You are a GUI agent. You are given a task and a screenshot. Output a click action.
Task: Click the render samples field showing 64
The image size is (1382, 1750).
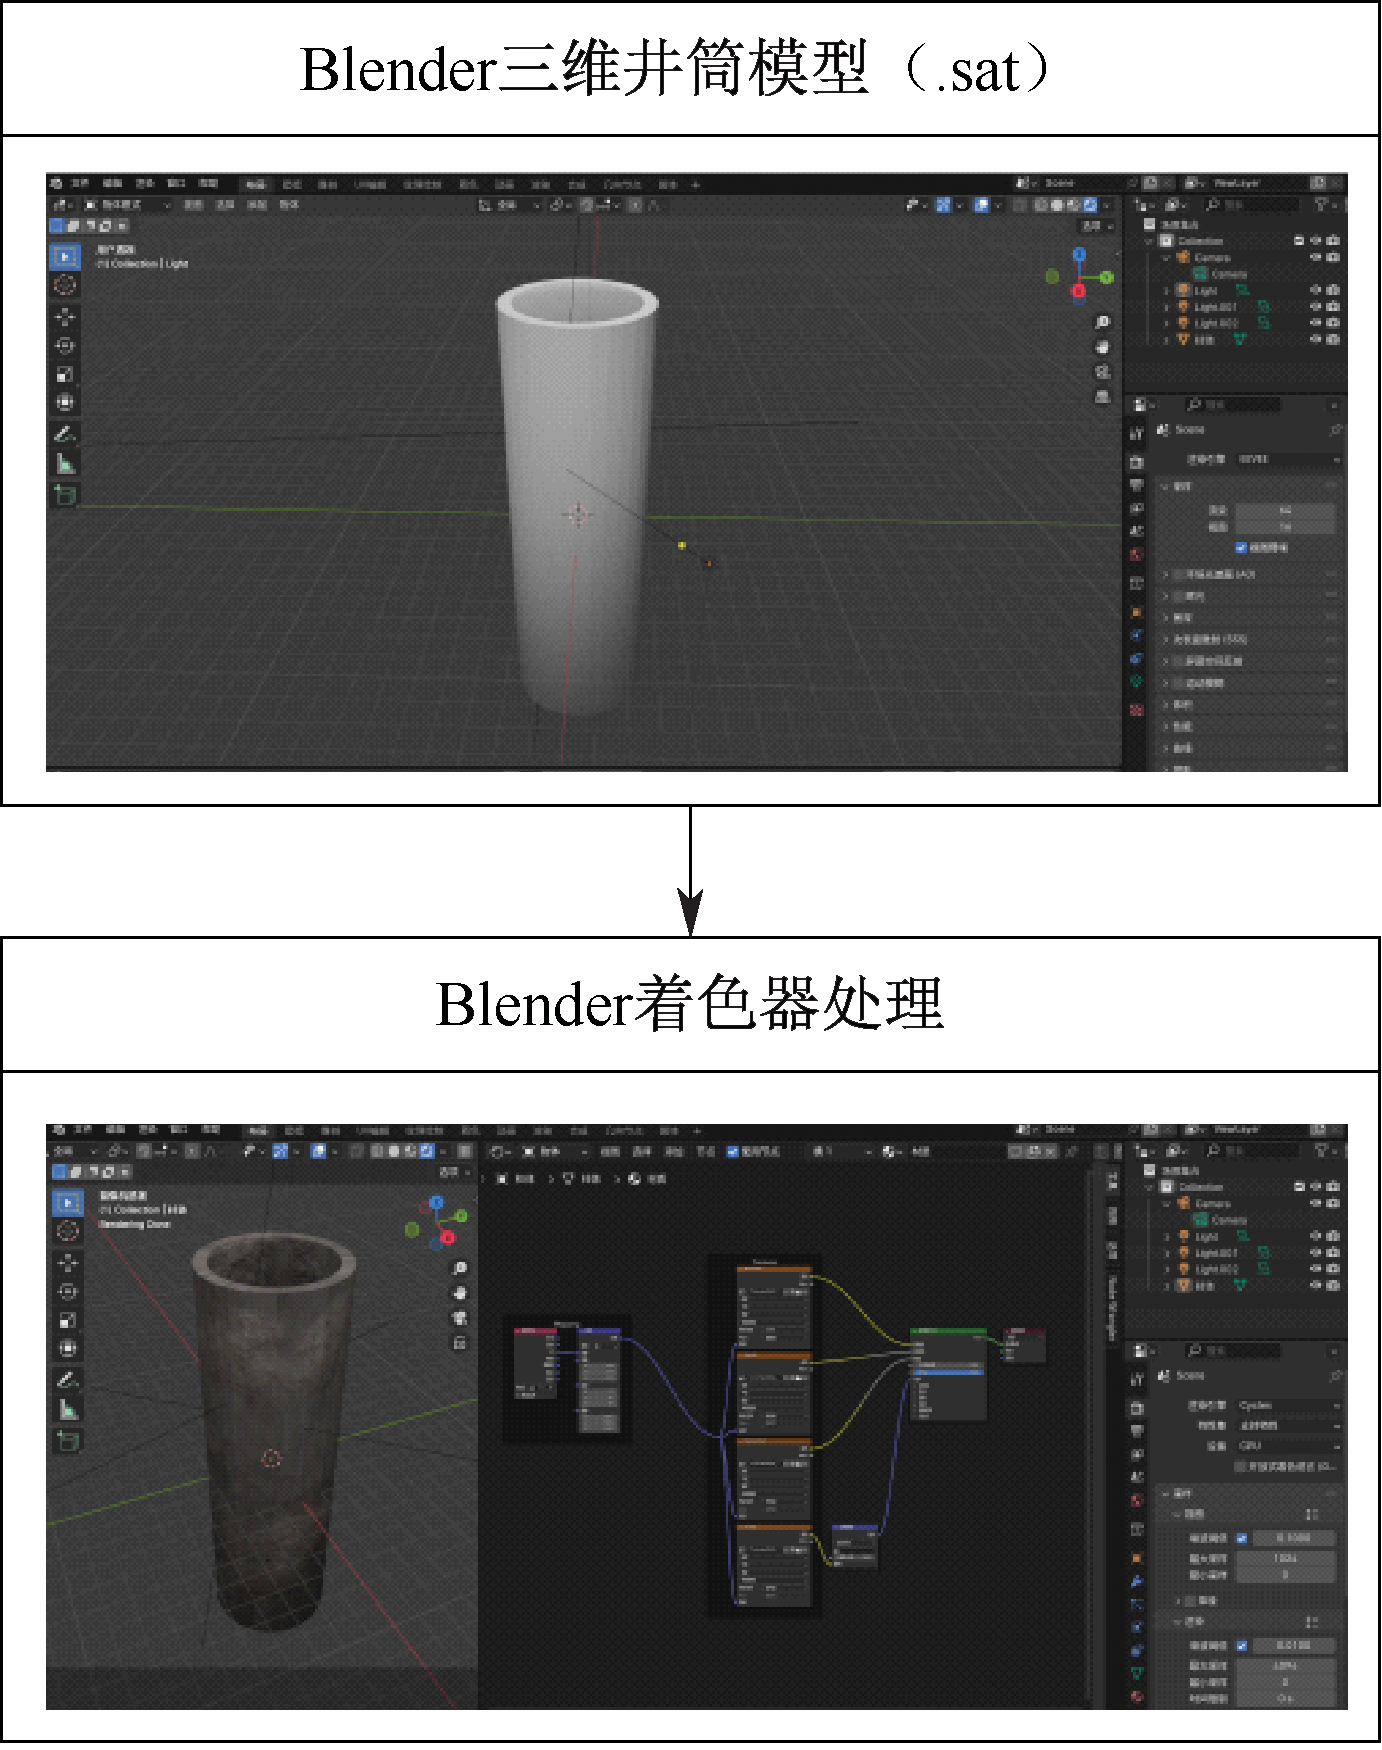pos(1285,510)
